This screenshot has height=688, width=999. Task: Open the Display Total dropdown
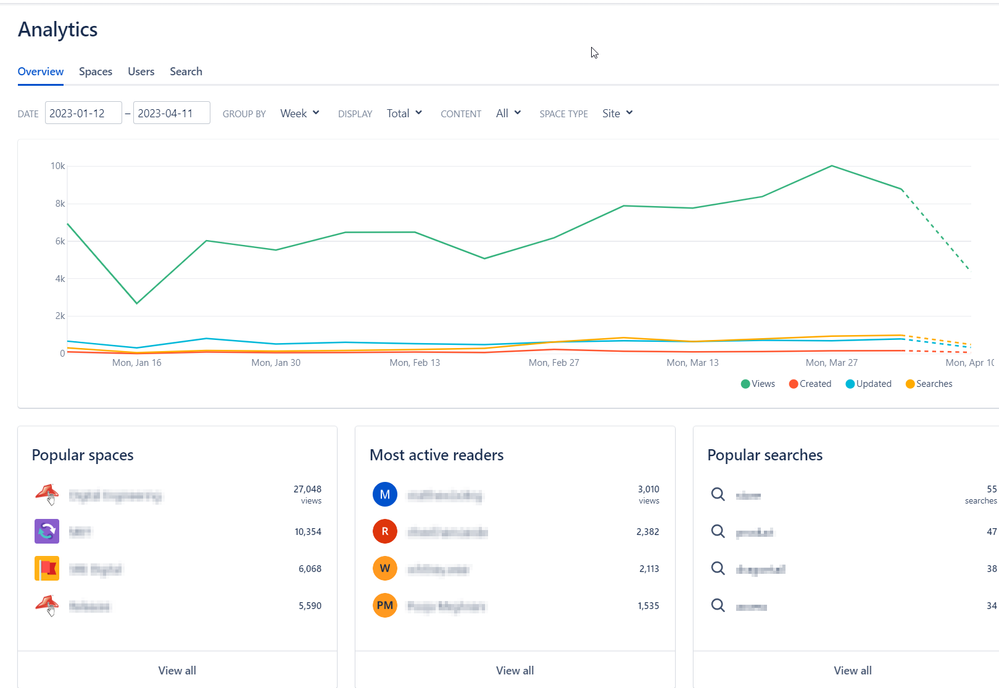point(404,113)
